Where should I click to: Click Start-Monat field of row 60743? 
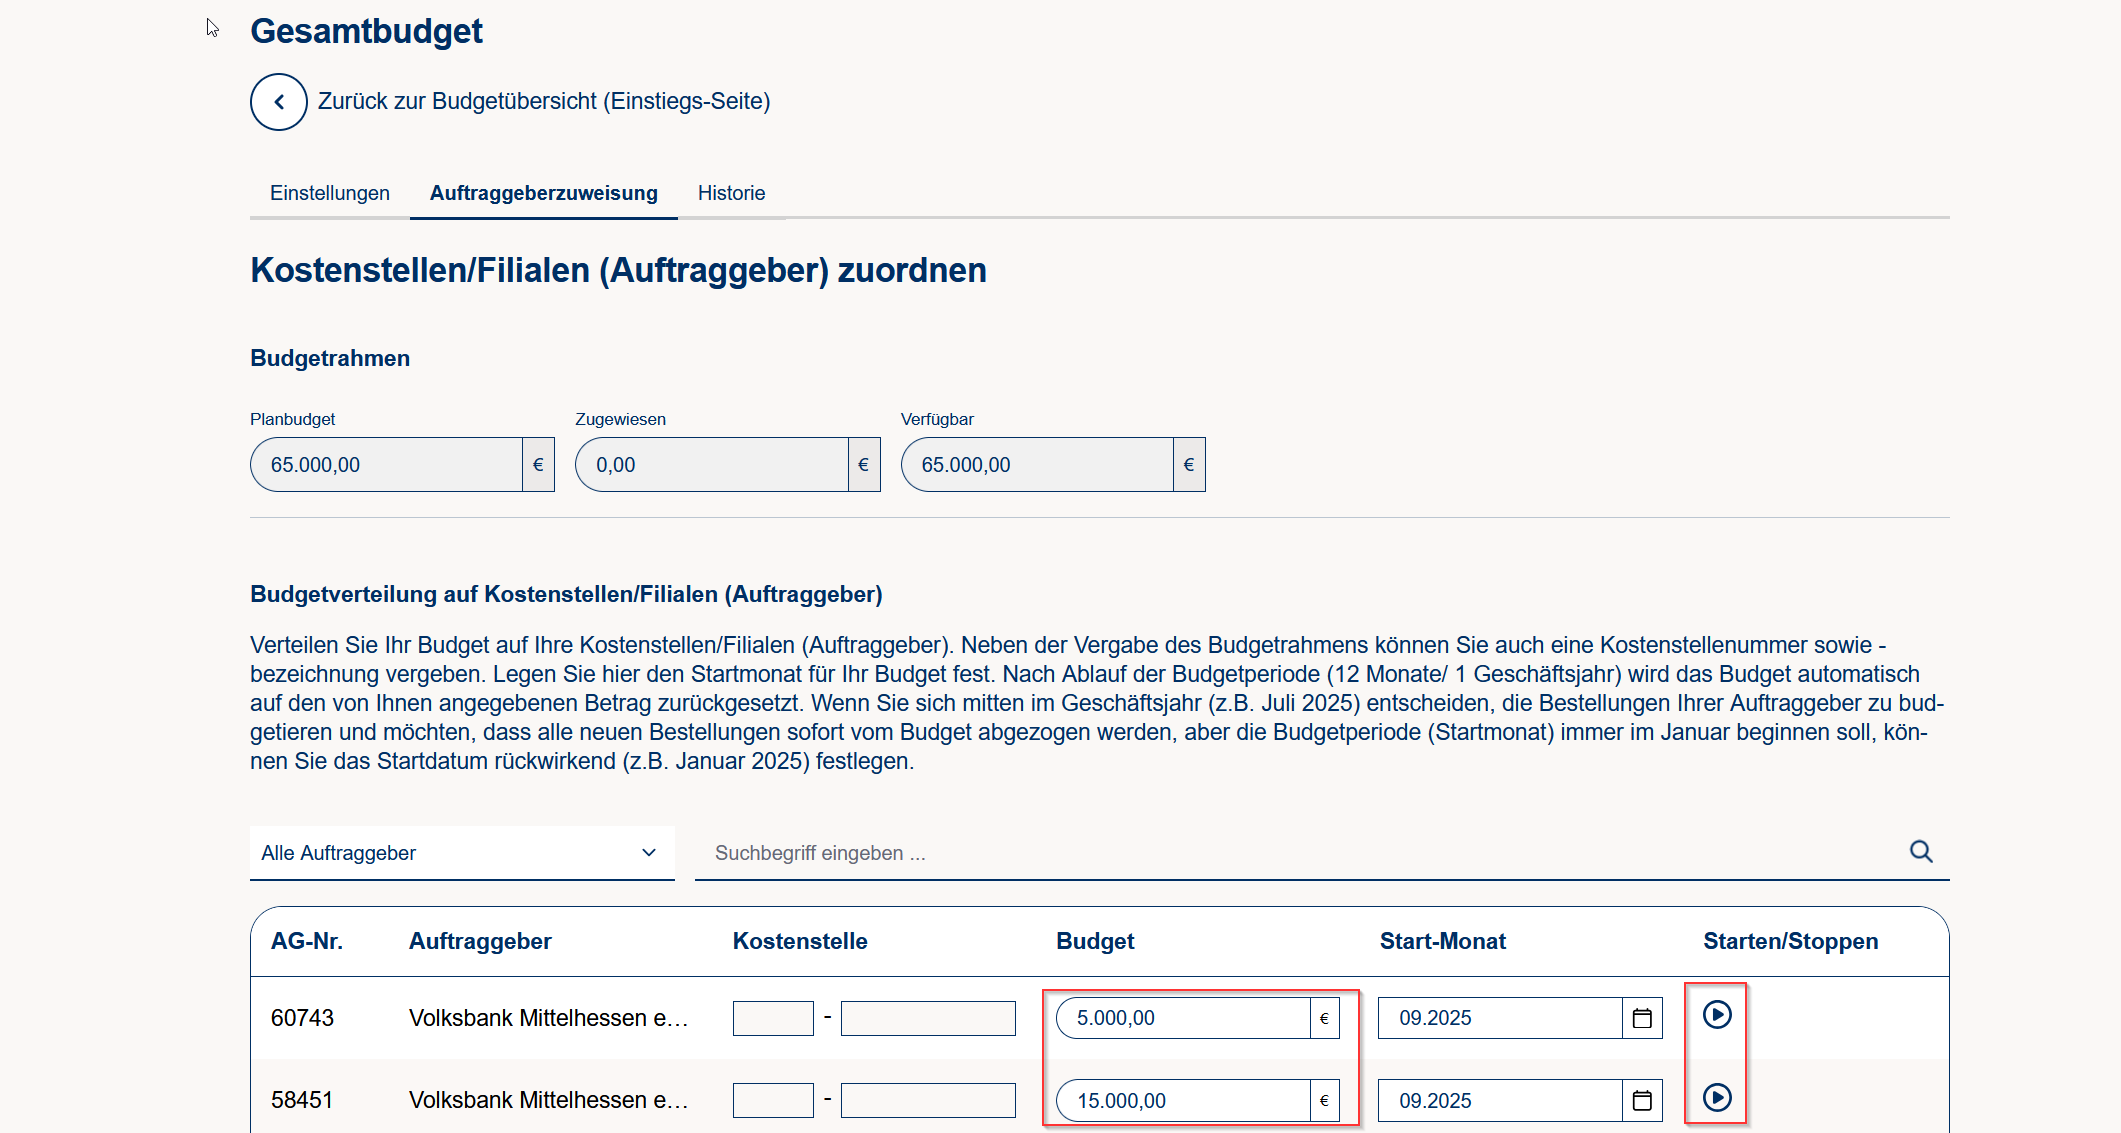pos(1498,1018)
